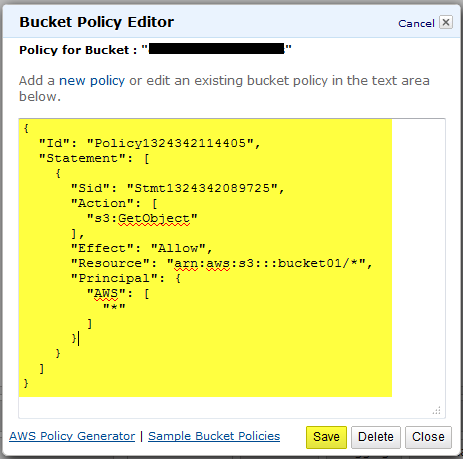Click the "Statement": [ line
This screenshot has width=463, height=459.
click(94, 158)
